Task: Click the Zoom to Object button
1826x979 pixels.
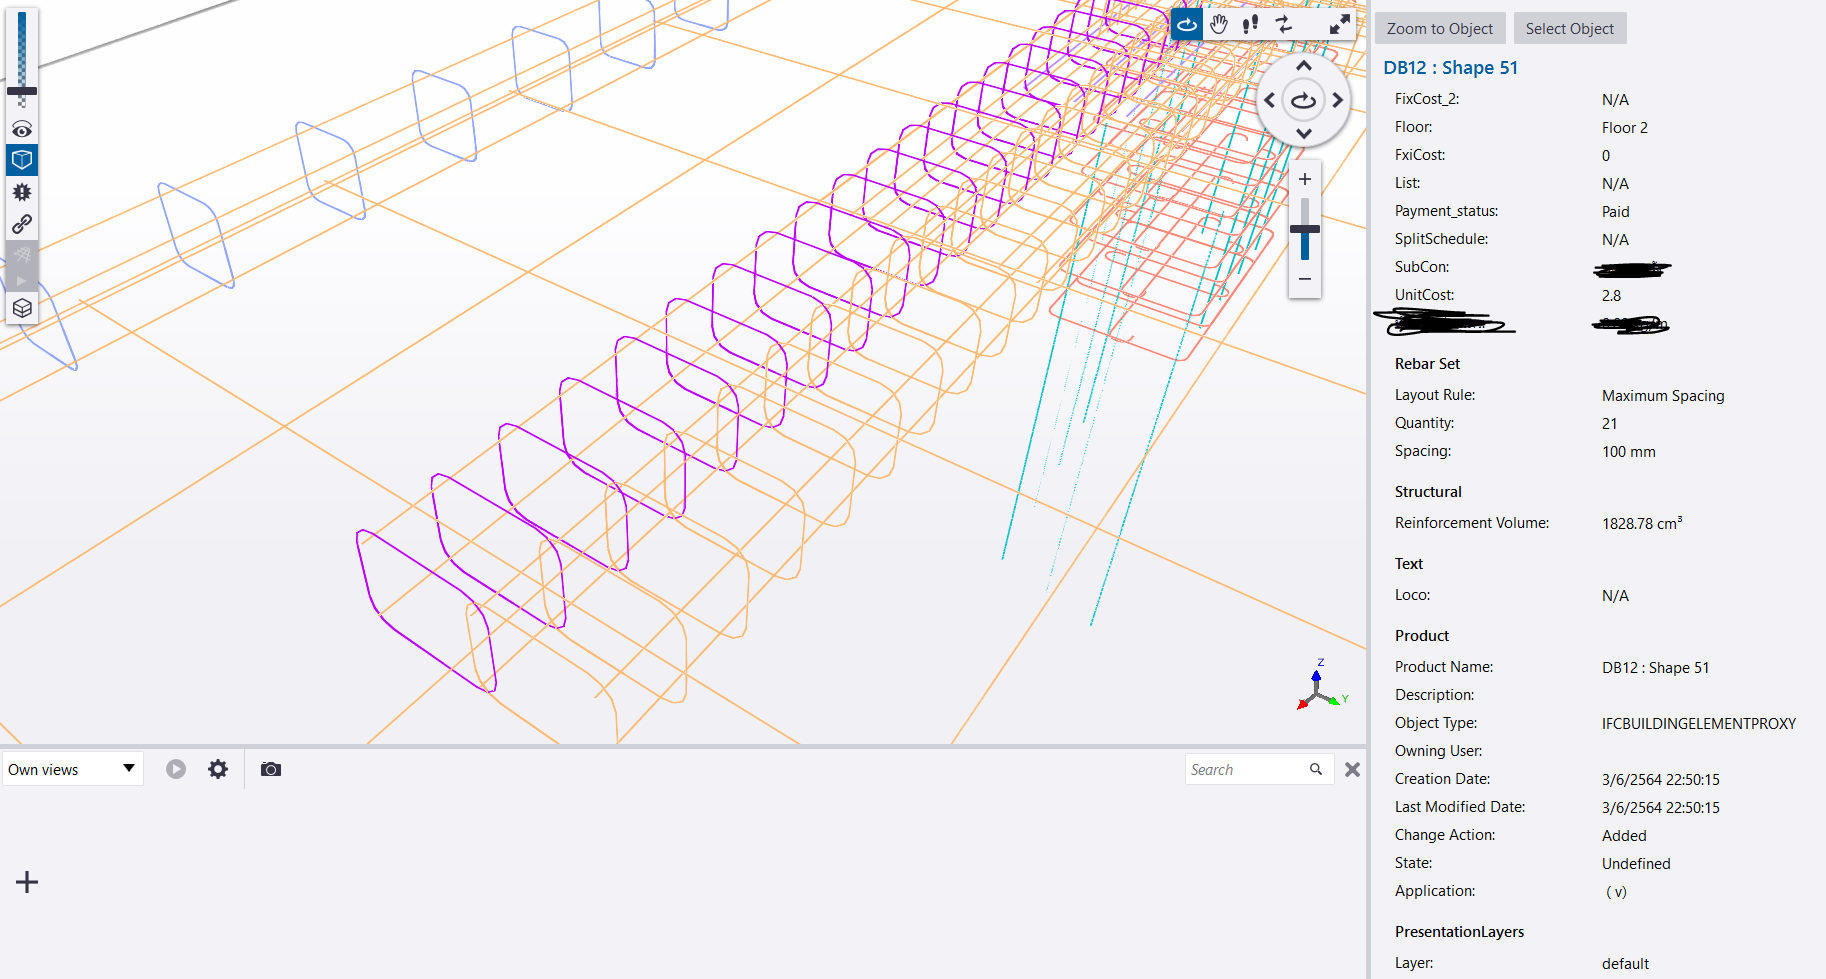Action: point(1439,29)
